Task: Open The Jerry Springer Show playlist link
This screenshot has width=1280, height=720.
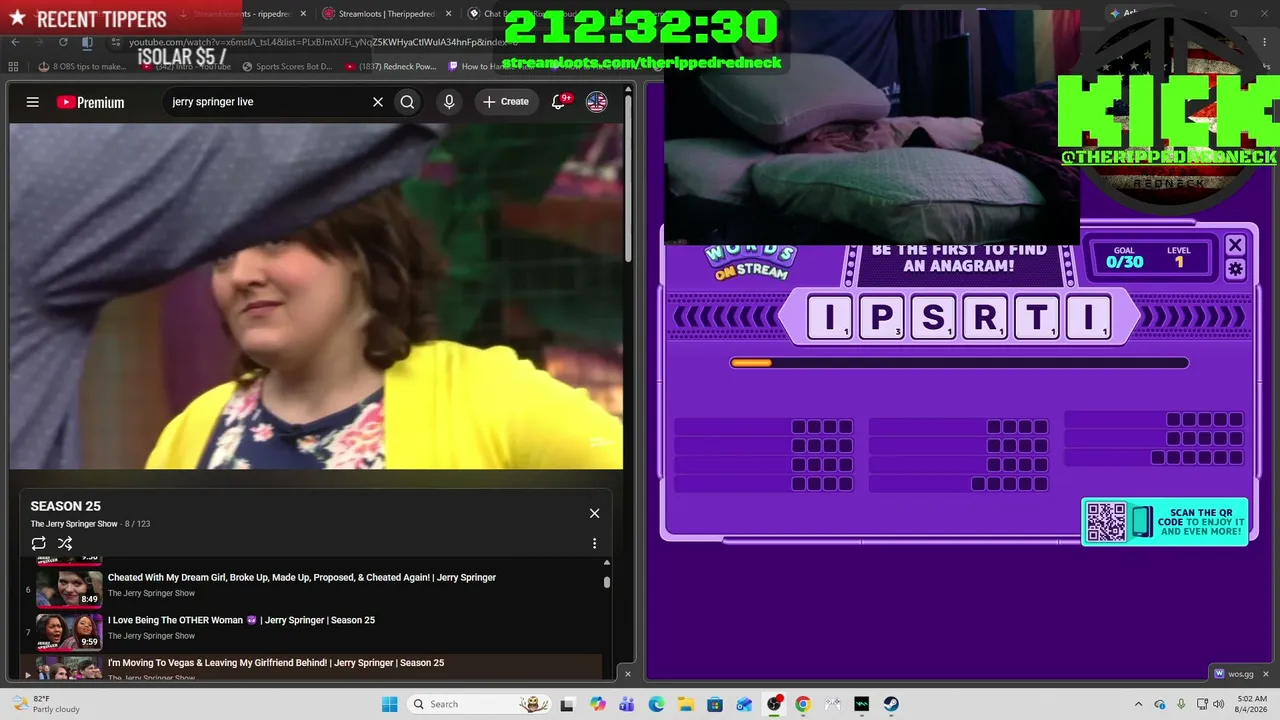Action: point(74,524)
